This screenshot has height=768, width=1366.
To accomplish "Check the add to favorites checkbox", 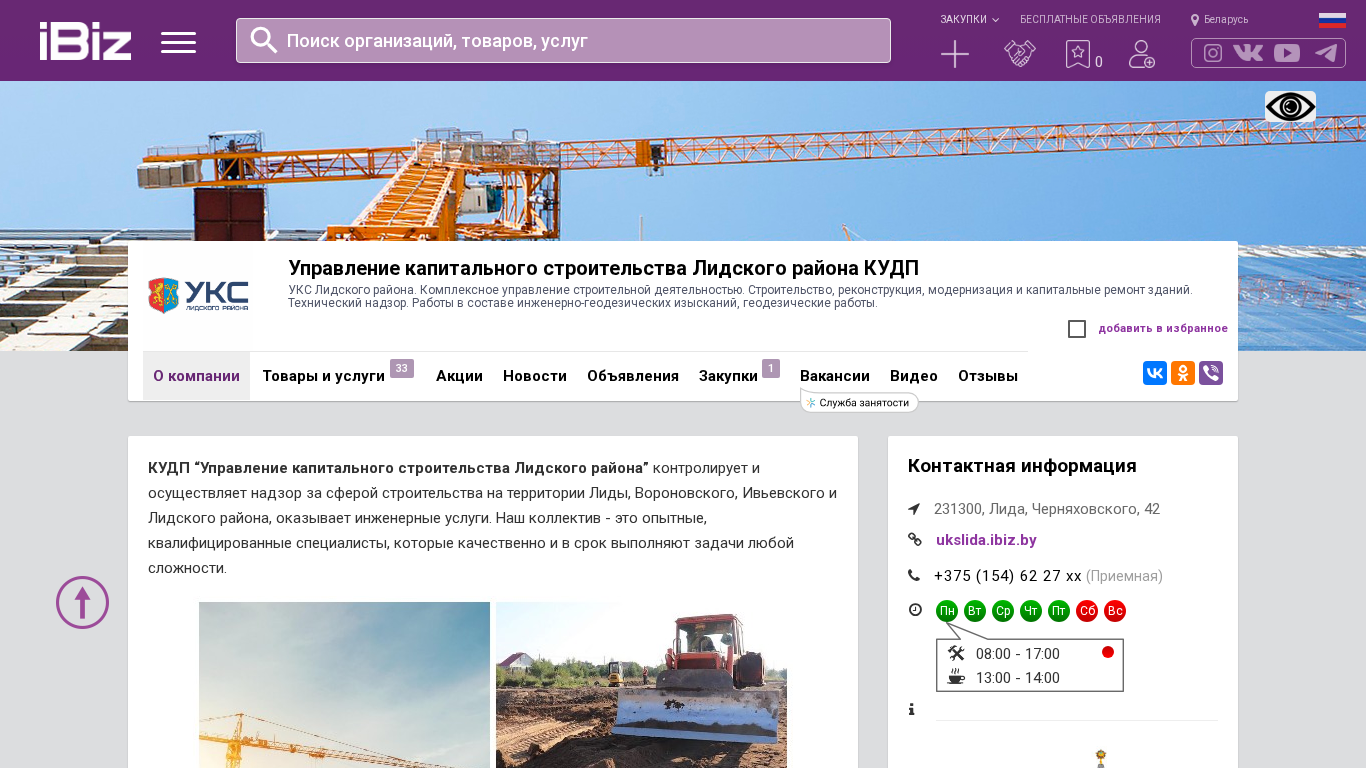I will click(x=1077, y=329).
